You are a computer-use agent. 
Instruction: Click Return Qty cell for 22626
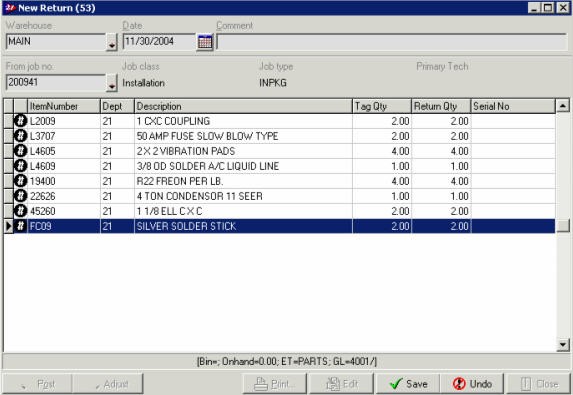pos(441,196)
